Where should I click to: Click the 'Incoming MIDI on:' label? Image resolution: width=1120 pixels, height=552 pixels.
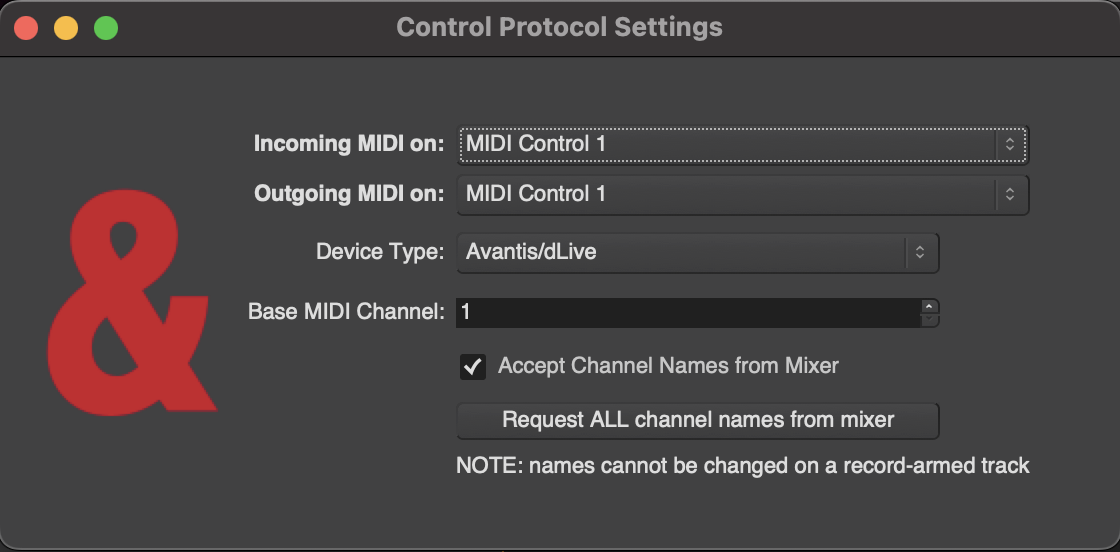(x=348, y=144)
